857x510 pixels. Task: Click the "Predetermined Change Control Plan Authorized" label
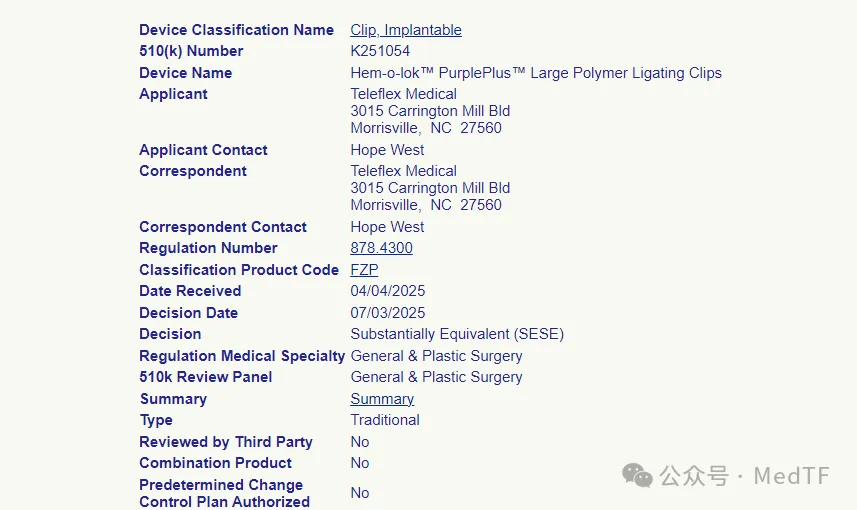224,493
